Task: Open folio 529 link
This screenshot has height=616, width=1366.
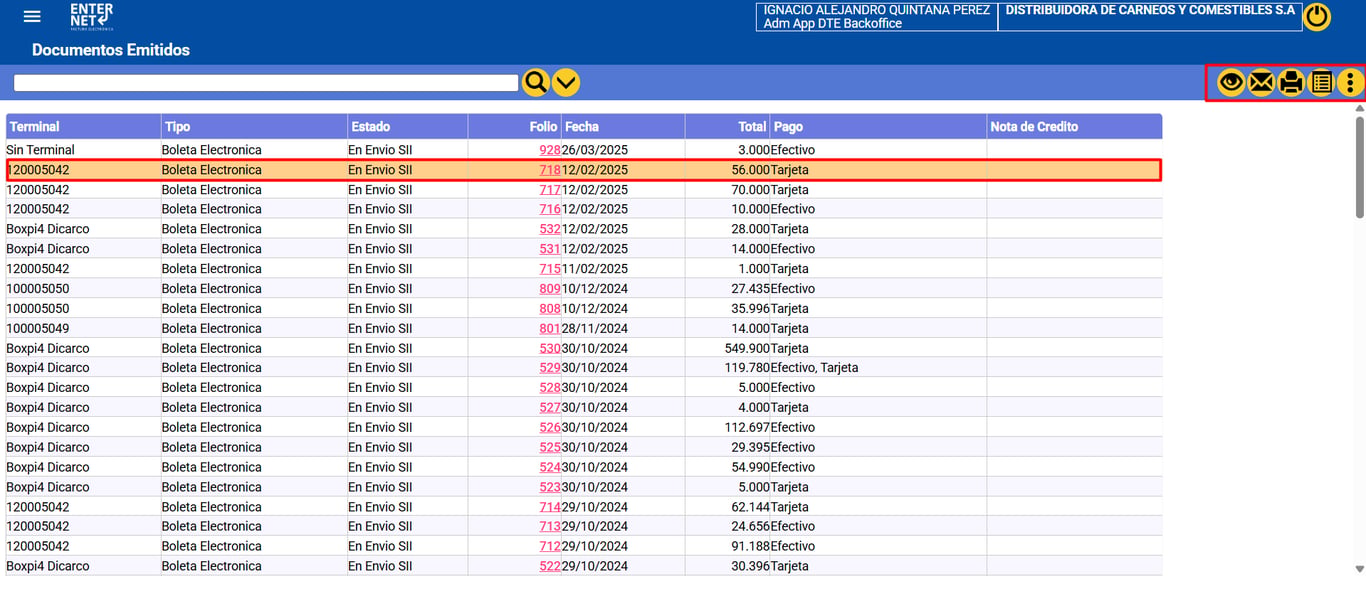Action: point(550,368)
